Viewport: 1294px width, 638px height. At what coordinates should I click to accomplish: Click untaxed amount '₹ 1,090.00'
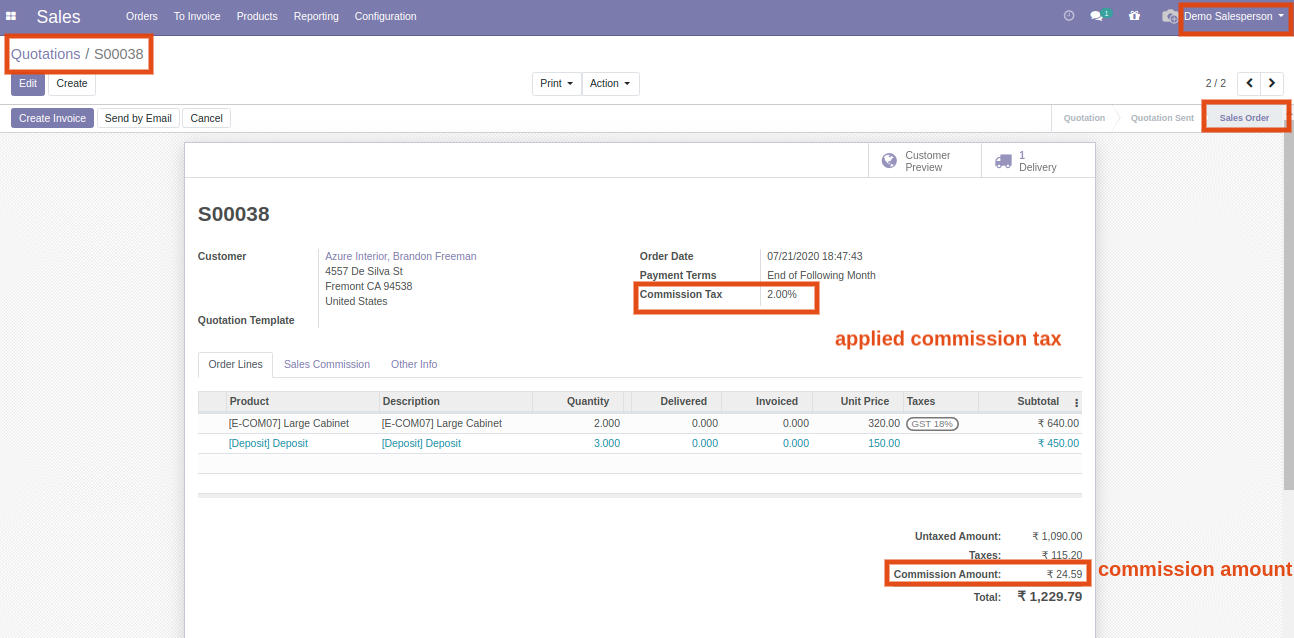coord(1057,537)
